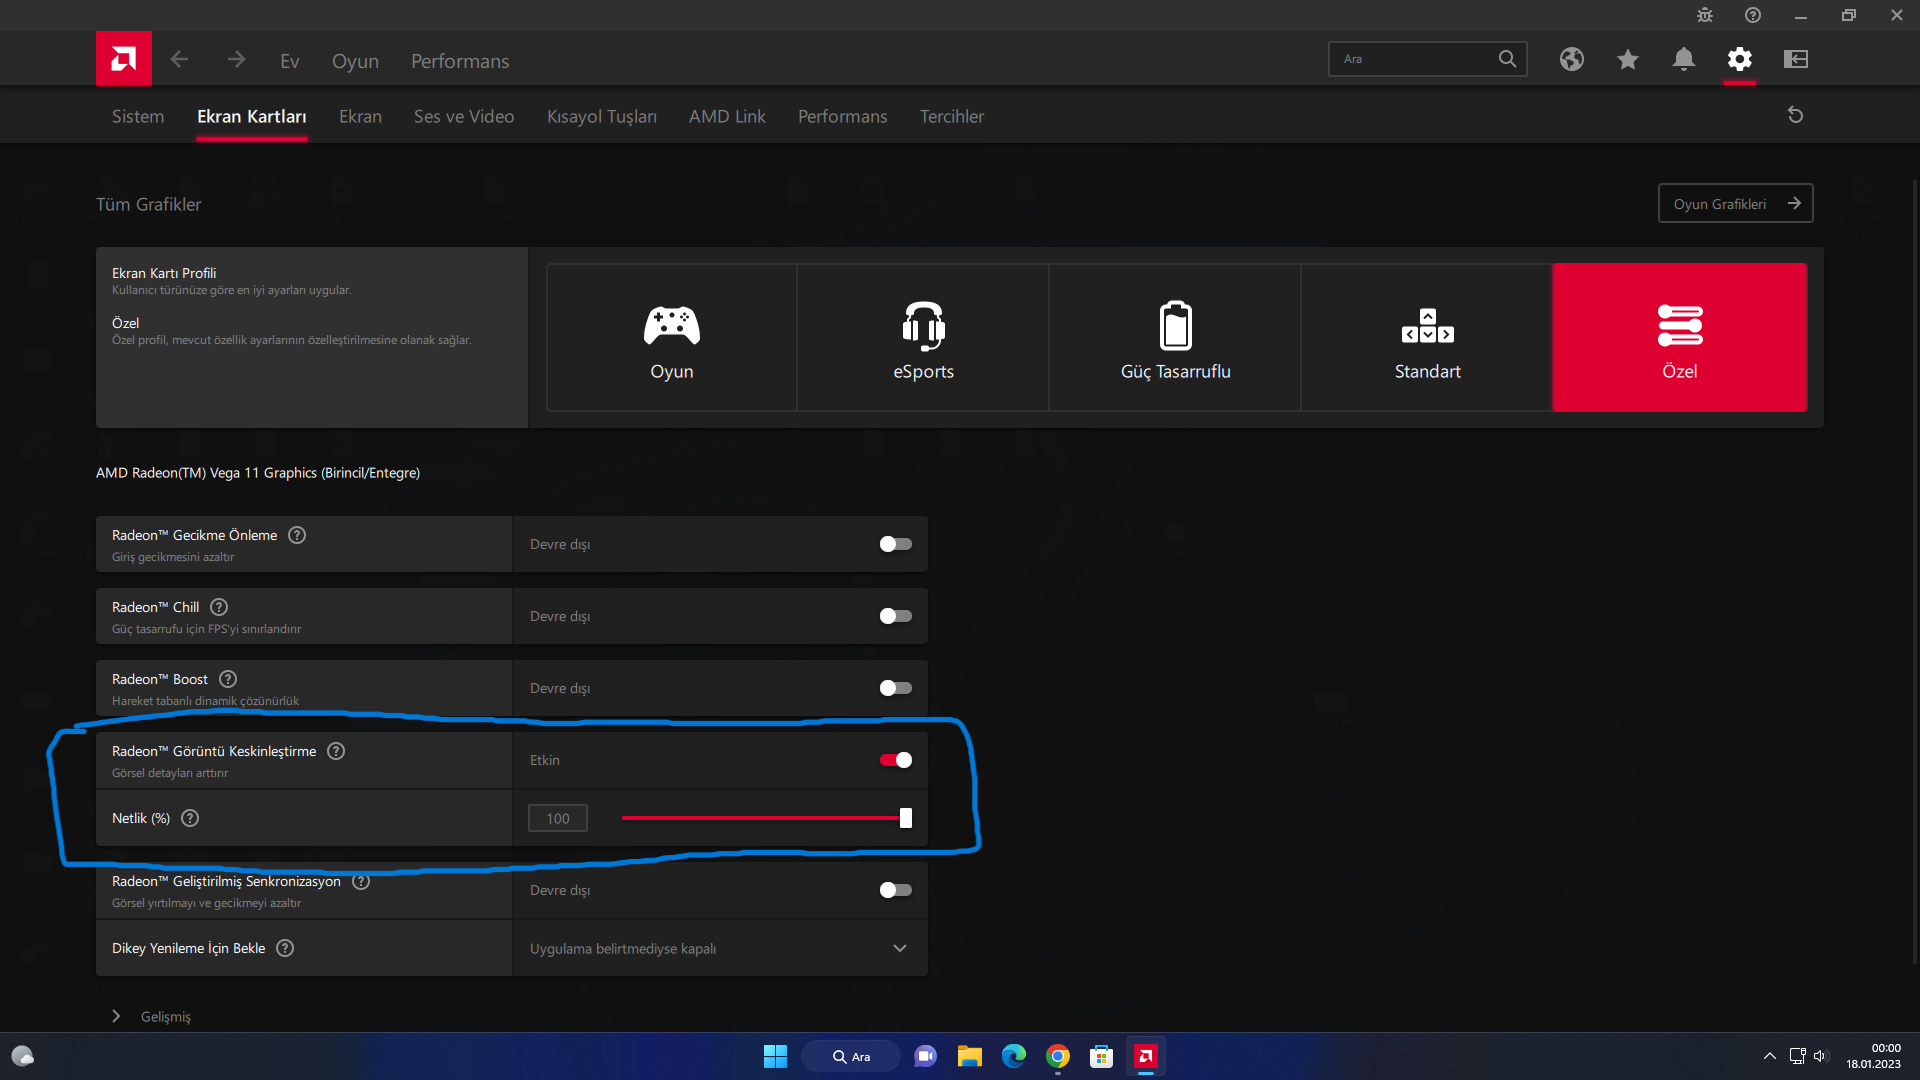
Task: Select the Özel custom profile
Action: point(1680,338)
